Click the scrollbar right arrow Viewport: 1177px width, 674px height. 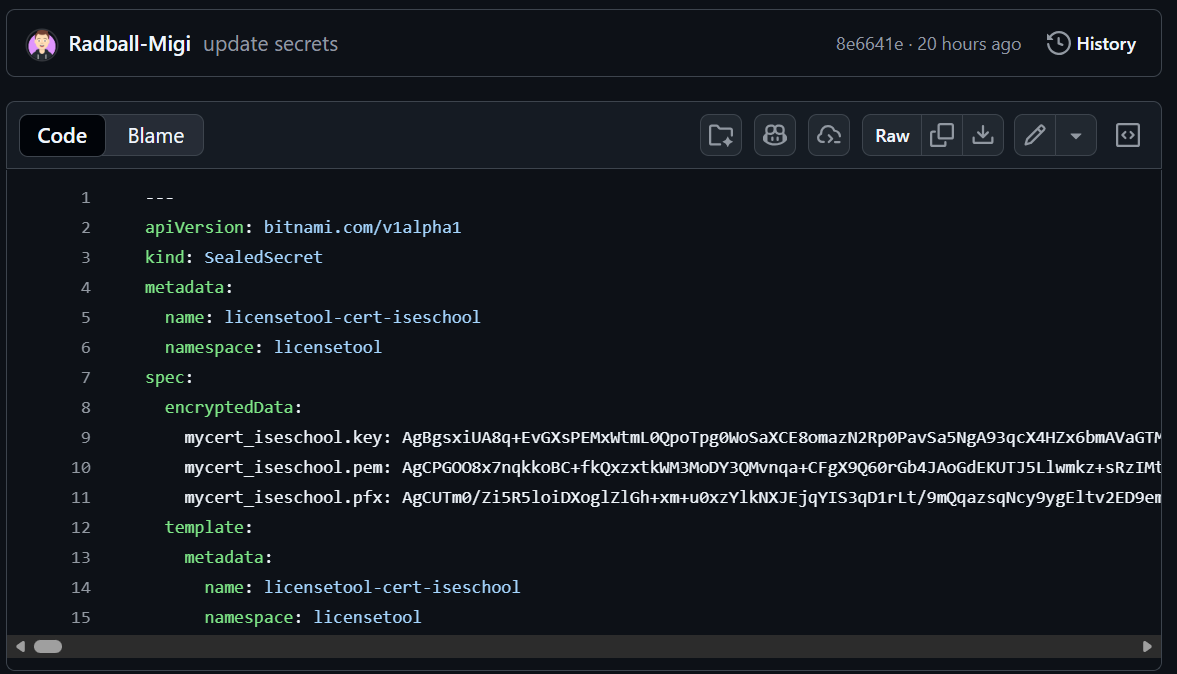[x=1147, y=647]
